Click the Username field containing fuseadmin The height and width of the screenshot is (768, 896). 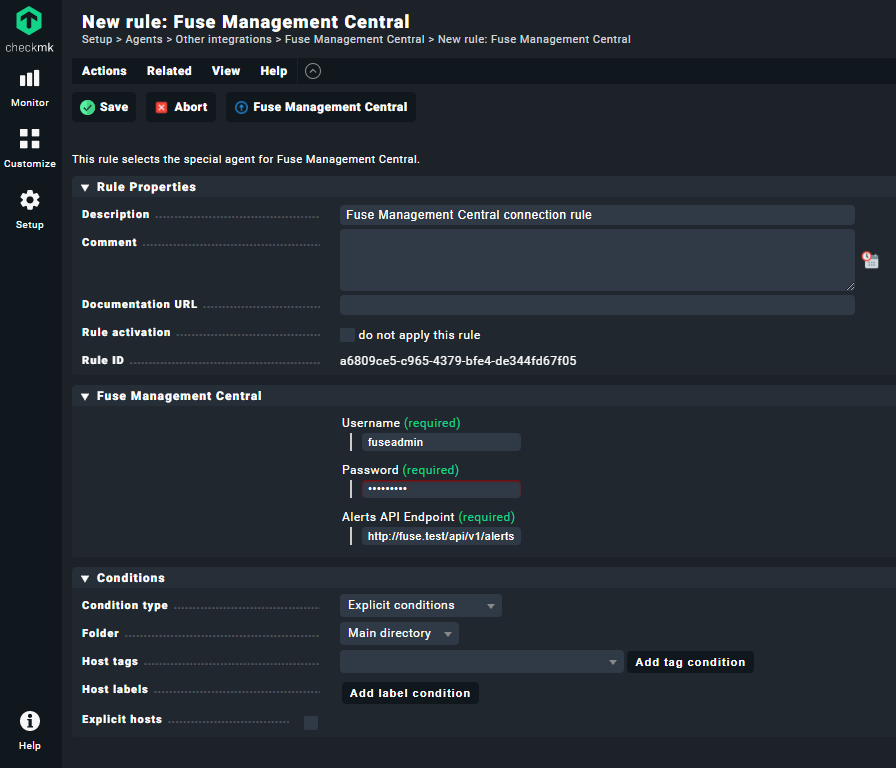tap(441, 442)
